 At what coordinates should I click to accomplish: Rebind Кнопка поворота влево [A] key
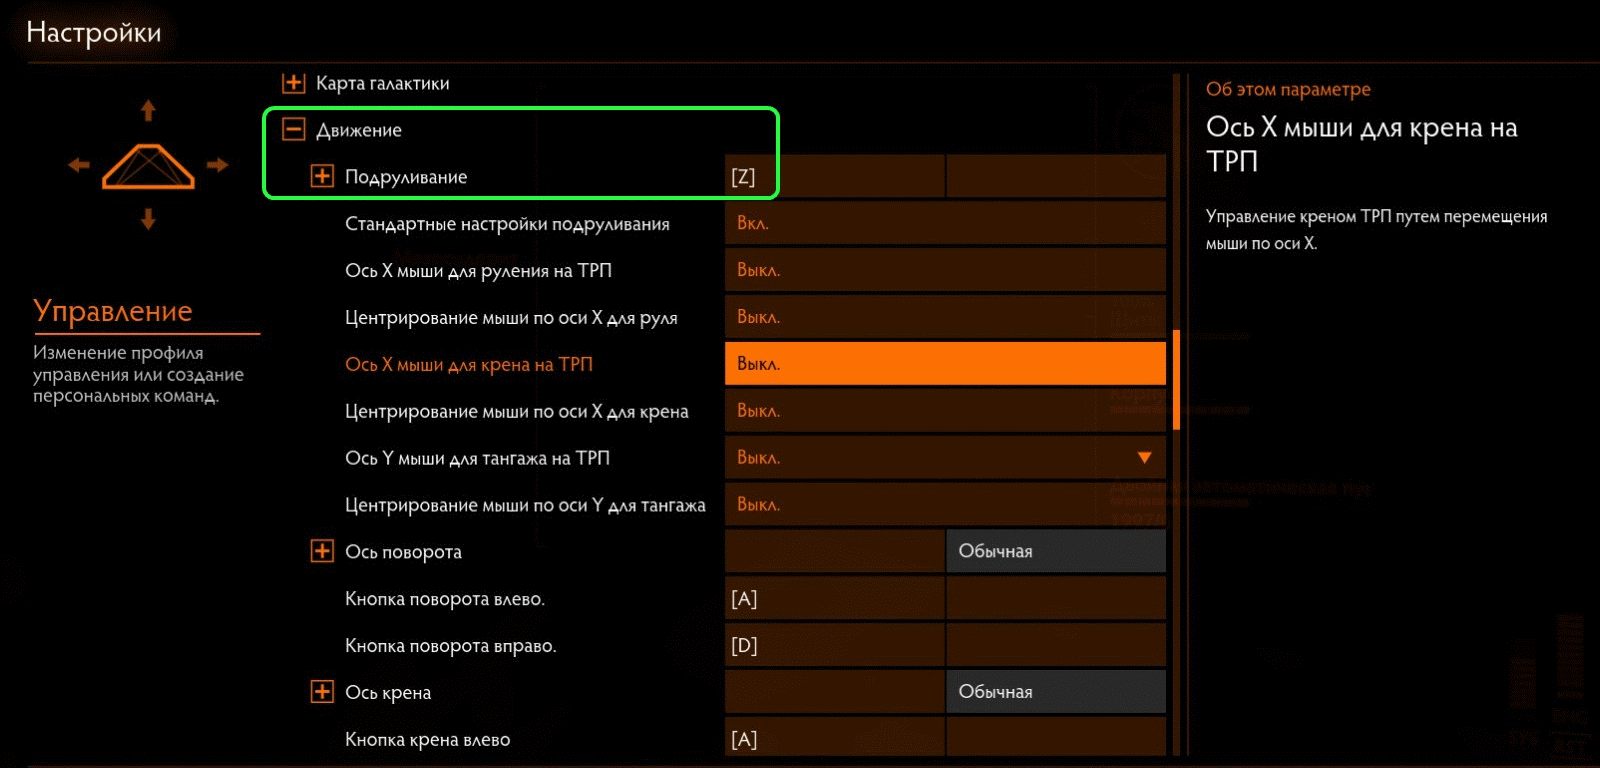coord(835,598)
